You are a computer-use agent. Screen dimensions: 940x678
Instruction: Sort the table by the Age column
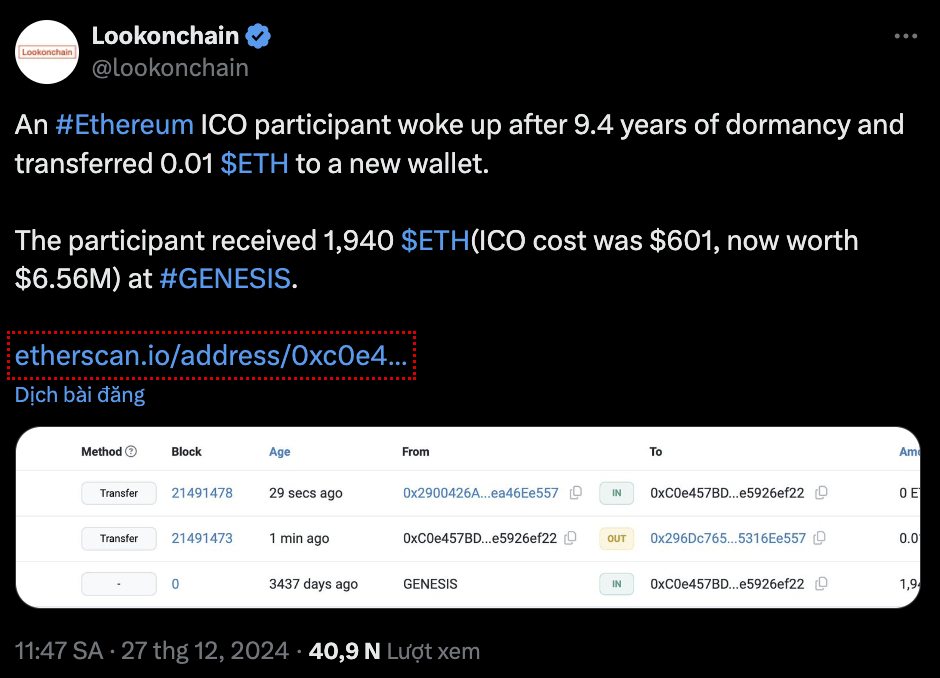point(279,452)
